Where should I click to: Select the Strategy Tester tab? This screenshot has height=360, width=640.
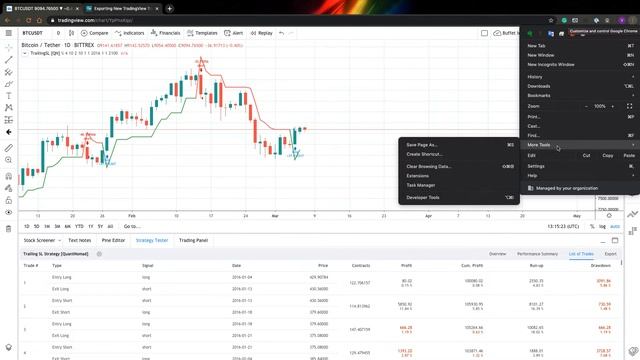(152, 240)
